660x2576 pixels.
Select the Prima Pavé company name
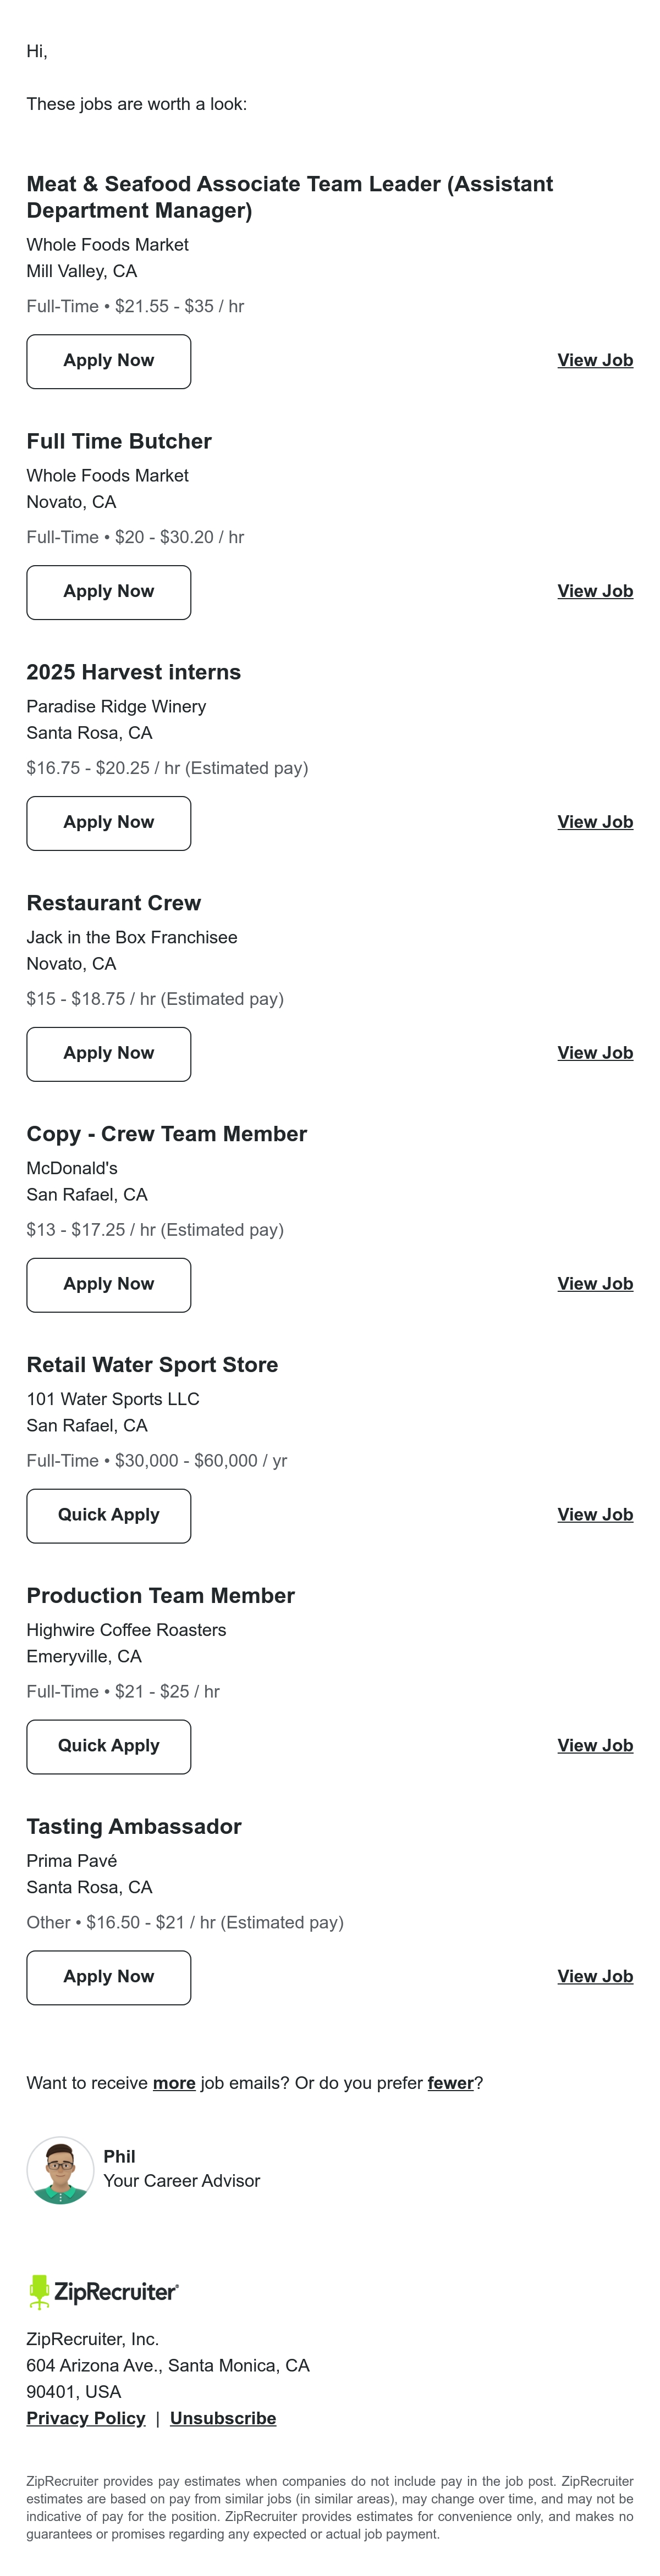tap(72, 1862)
